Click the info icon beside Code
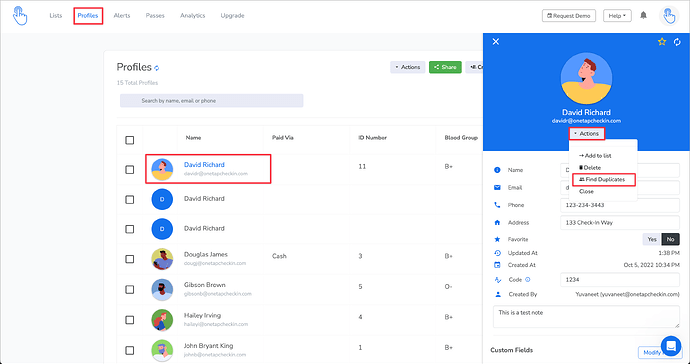Image resolution: width=690 pixels, height=364 pixels. (x=528, y=279)
